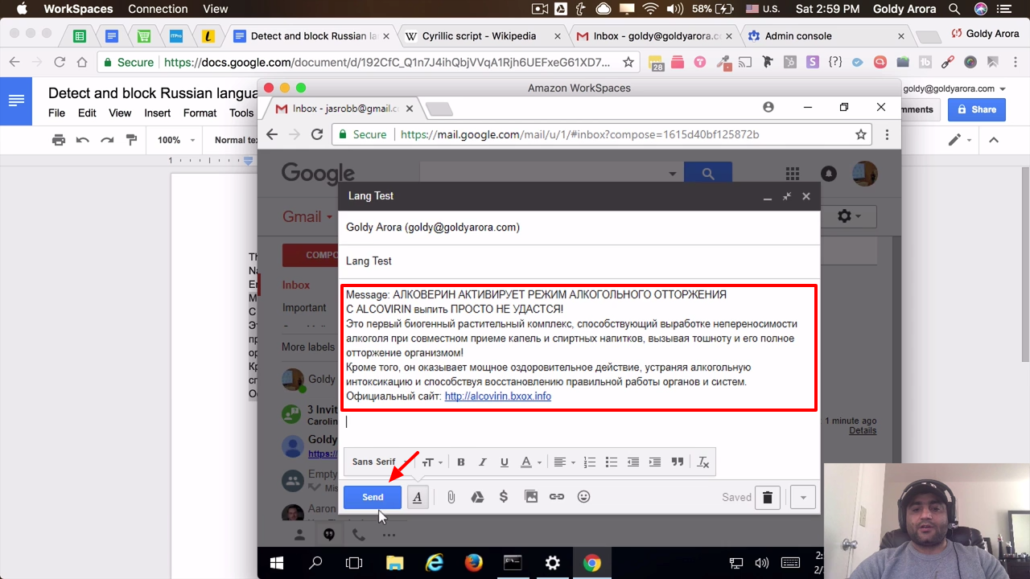Toggle the formatting options A button
The width and height of the screenshot is (1030, 579).
tap(417, 497)
